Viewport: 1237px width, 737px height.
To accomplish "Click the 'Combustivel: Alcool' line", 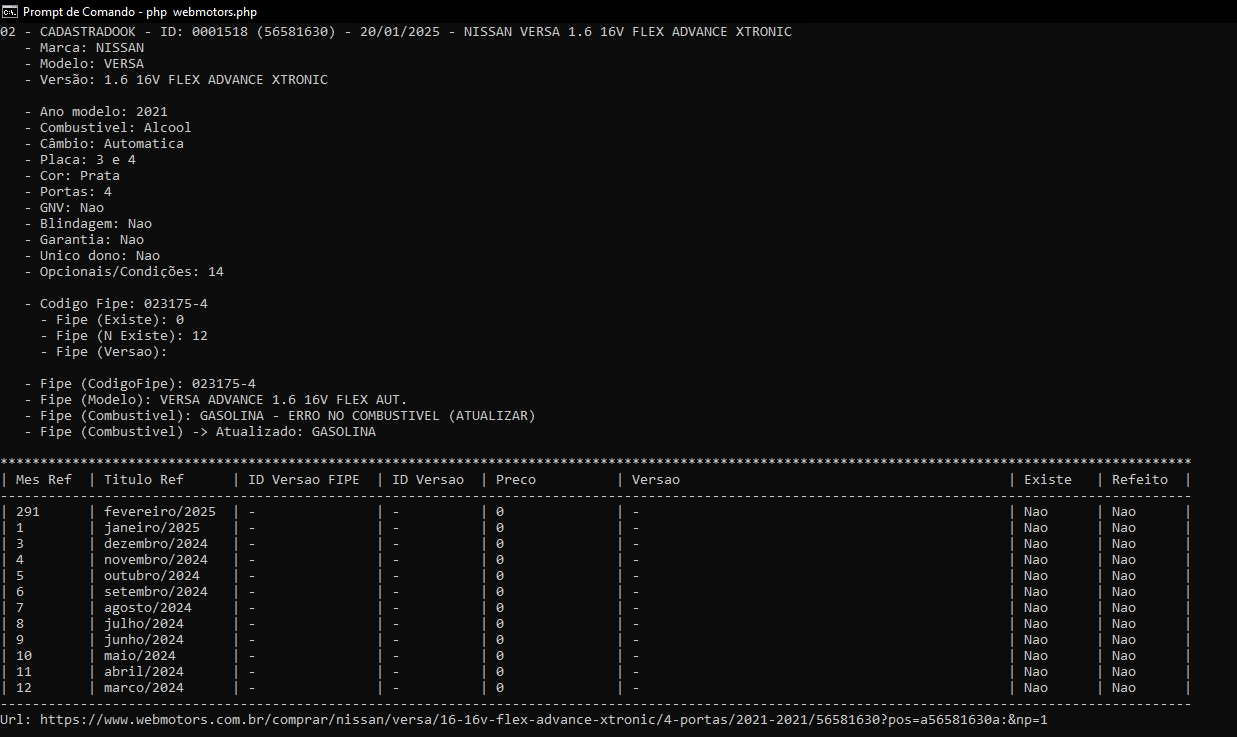I will 108,128.
